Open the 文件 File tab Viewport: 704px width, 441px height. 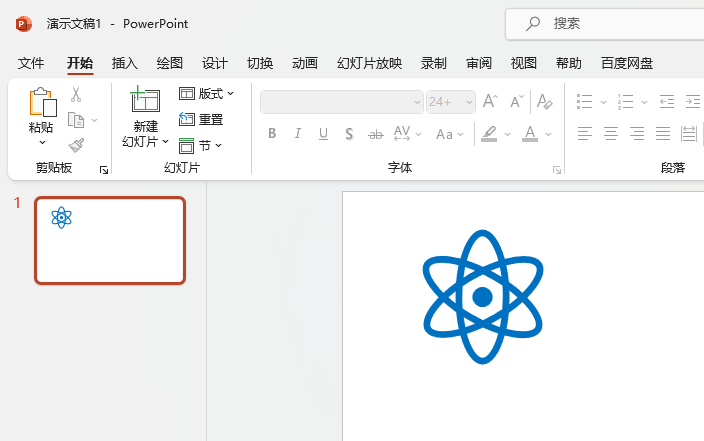[31, 63]
